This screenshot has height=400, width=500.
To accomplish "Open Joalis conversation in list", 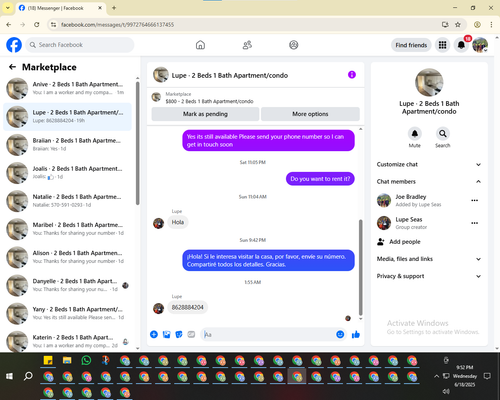I will point(67,173).
